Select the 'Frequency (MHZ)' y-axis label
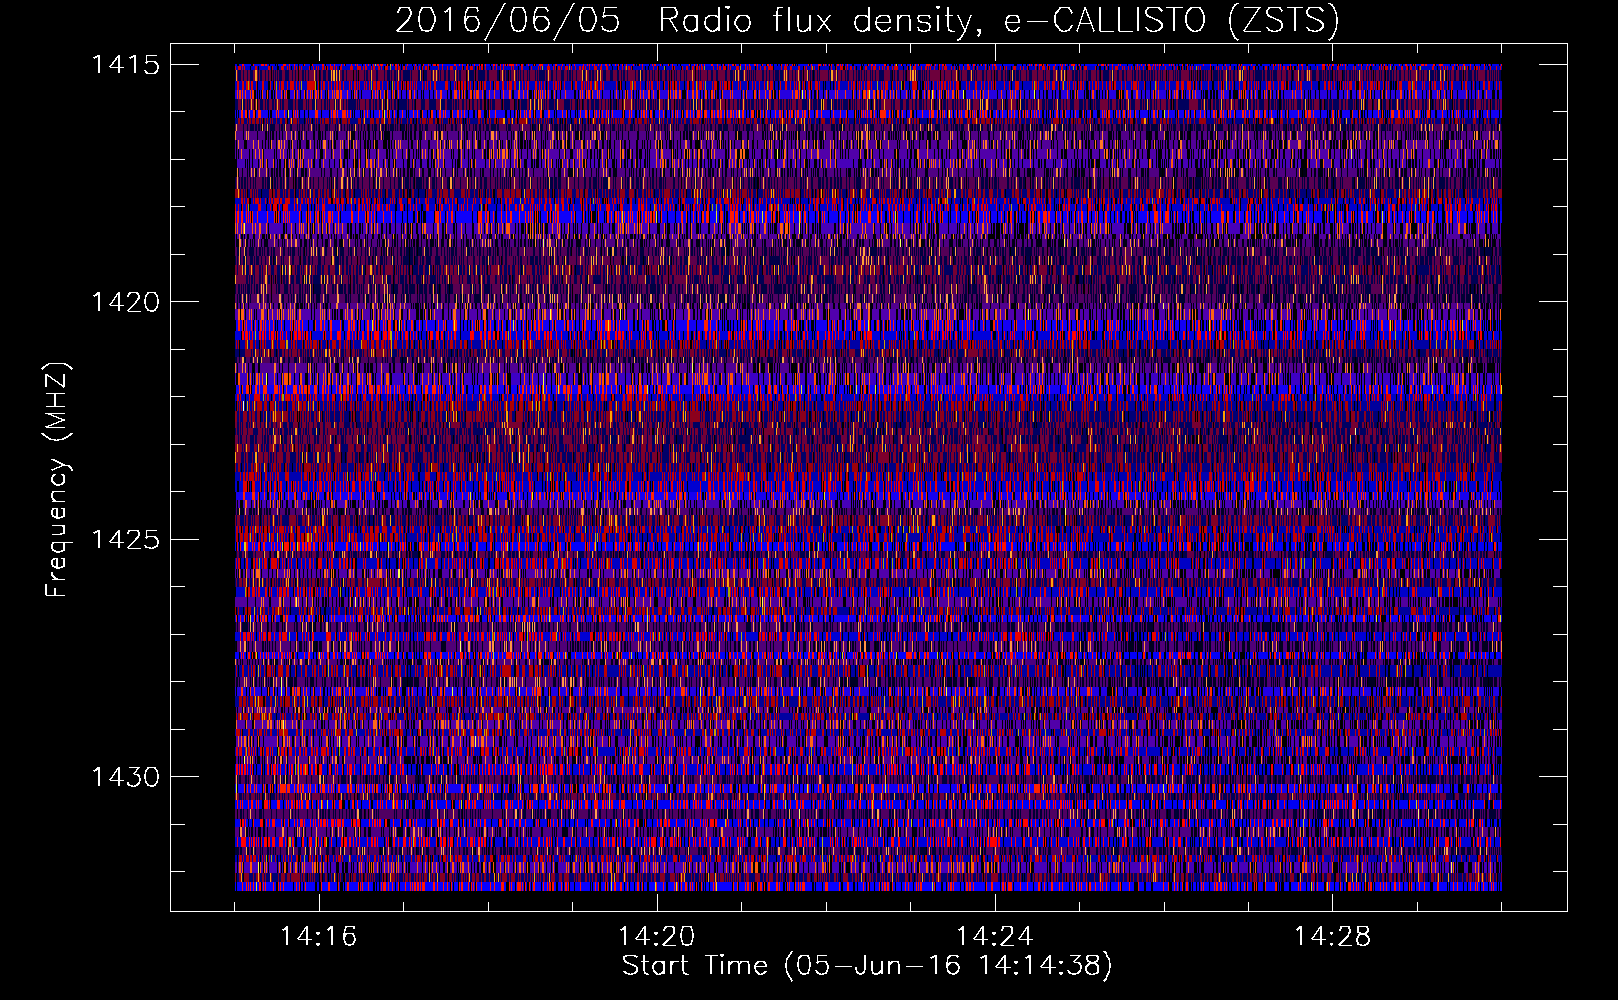 click(57, 481)
